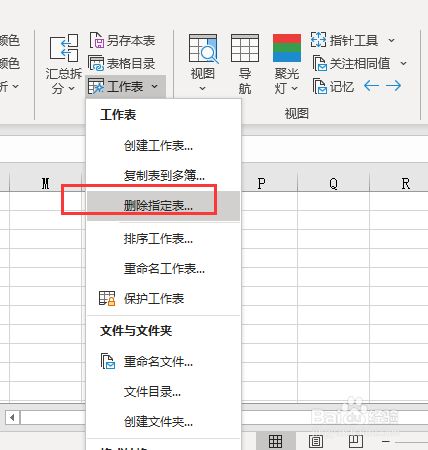Image resolution: width=428 pixels, height=450 pixels.
Task: Go forward with the right arrow
Action: pyautogui.click(x=393, y=86)
